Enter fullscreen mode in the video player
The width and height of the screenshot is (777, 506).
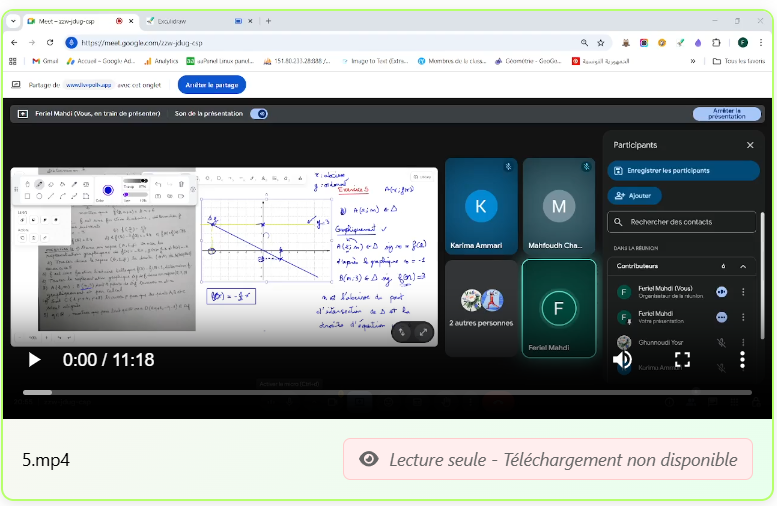682,359
